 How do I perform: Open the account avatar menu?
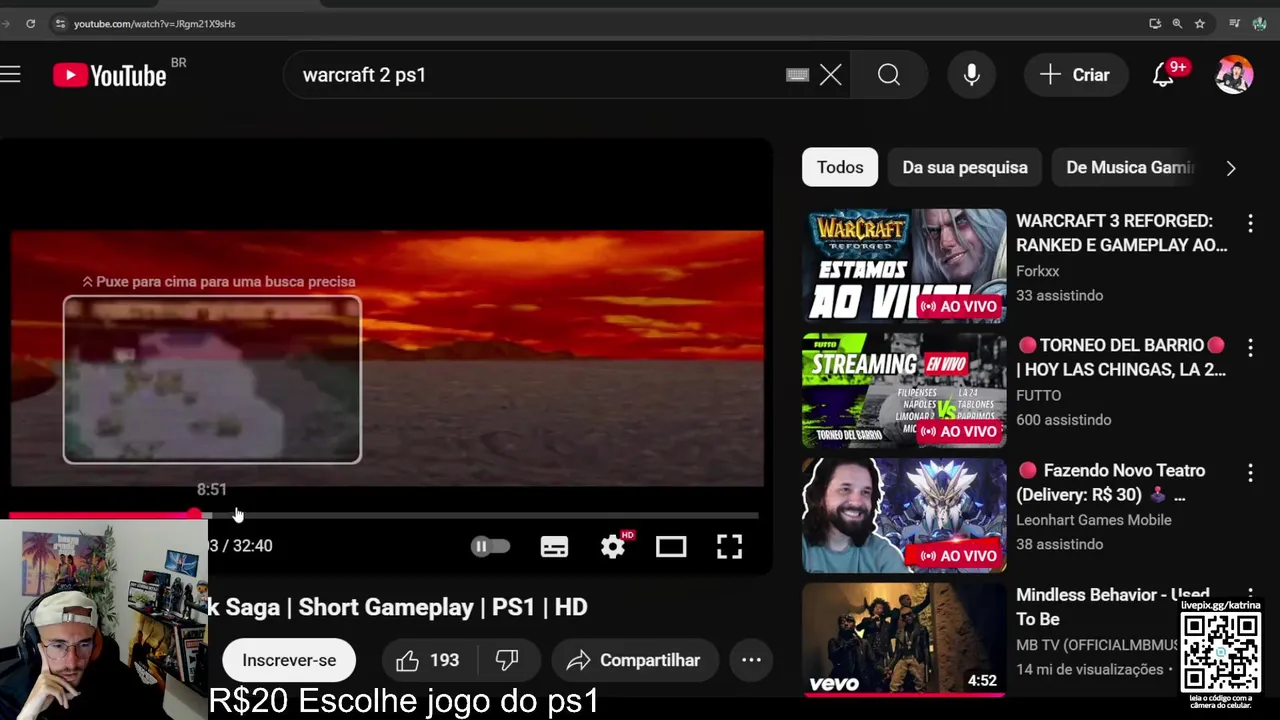click(x=1234, y=75)
